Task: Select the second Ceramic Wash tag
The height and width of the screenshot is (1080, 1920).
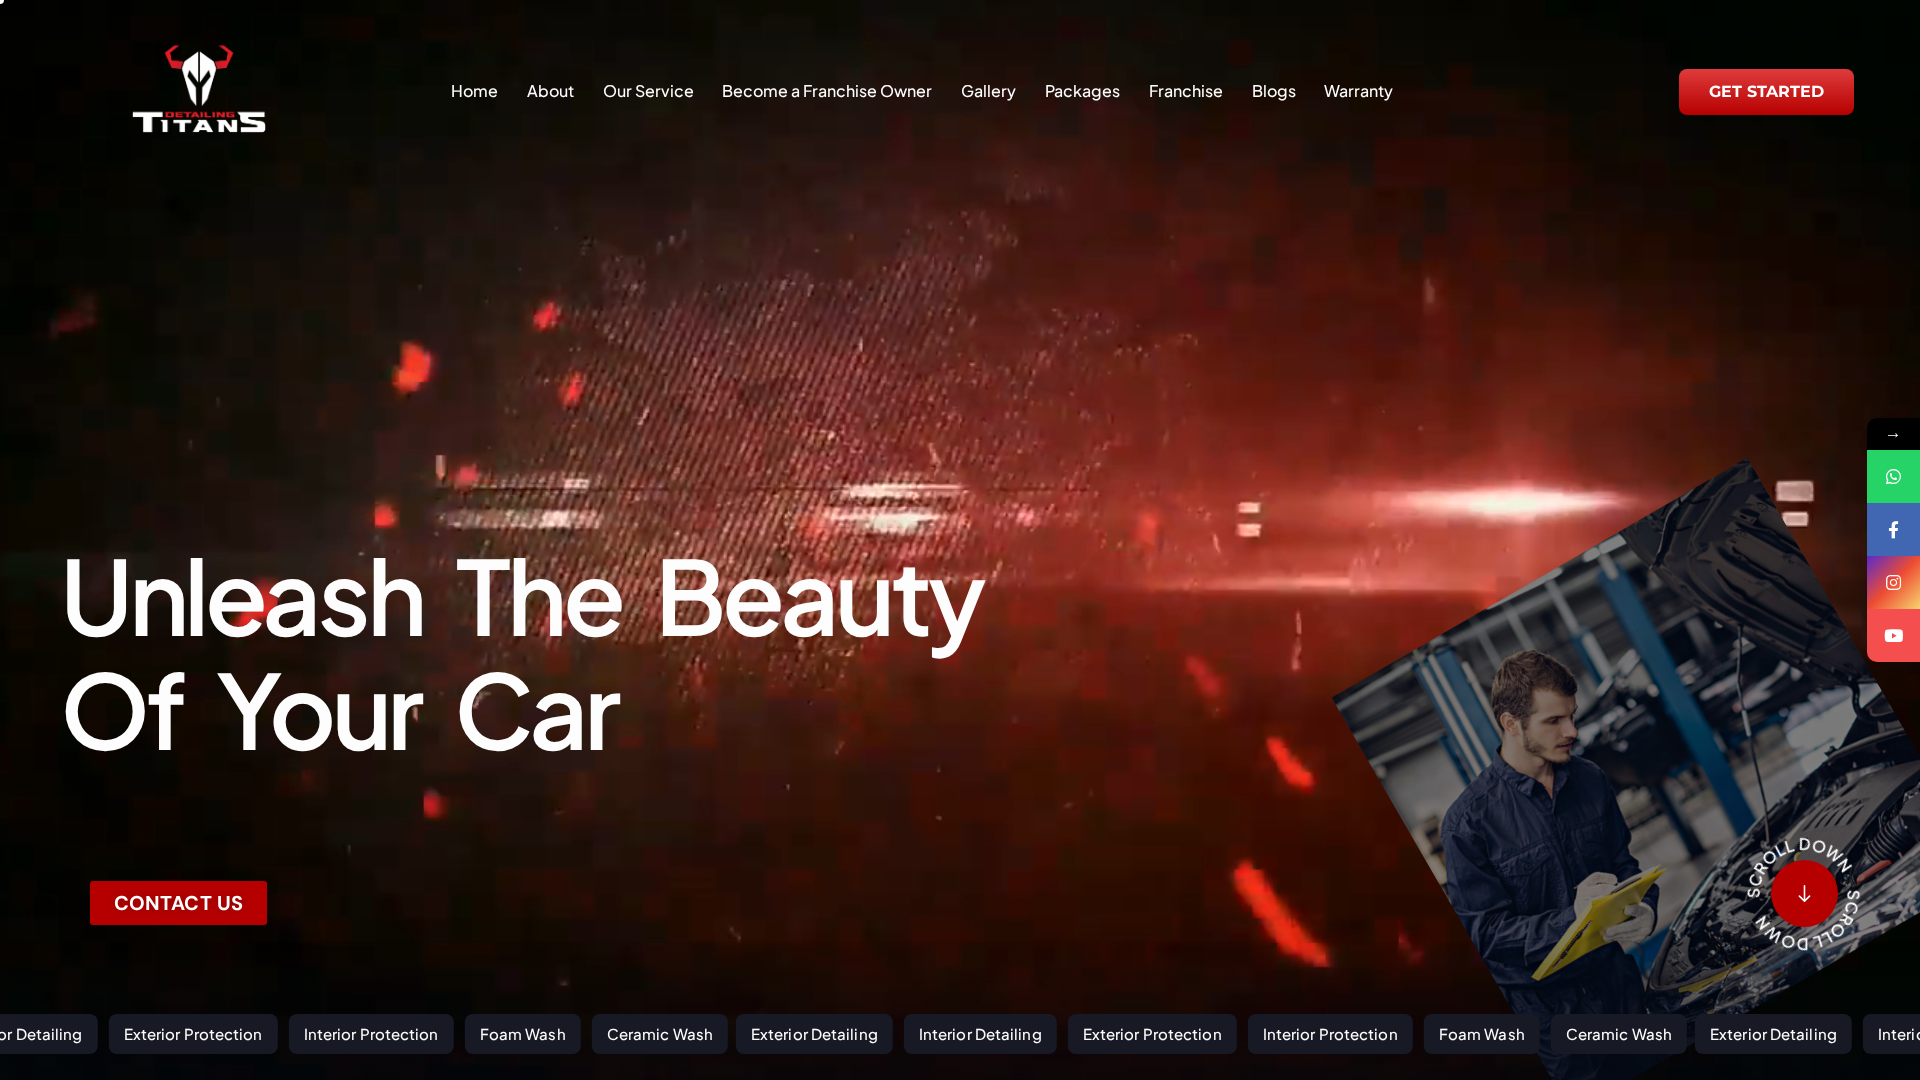Action: 1619,1034
